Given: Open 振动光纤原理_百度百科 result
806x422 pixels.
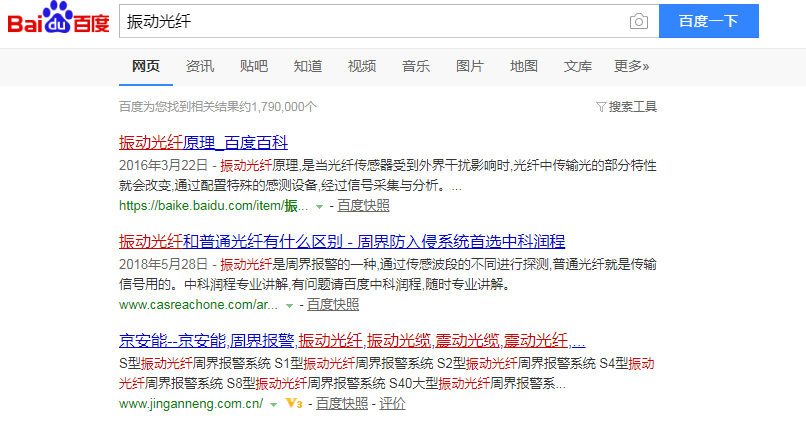Looking at the screenshot, I should coord(203,142).
